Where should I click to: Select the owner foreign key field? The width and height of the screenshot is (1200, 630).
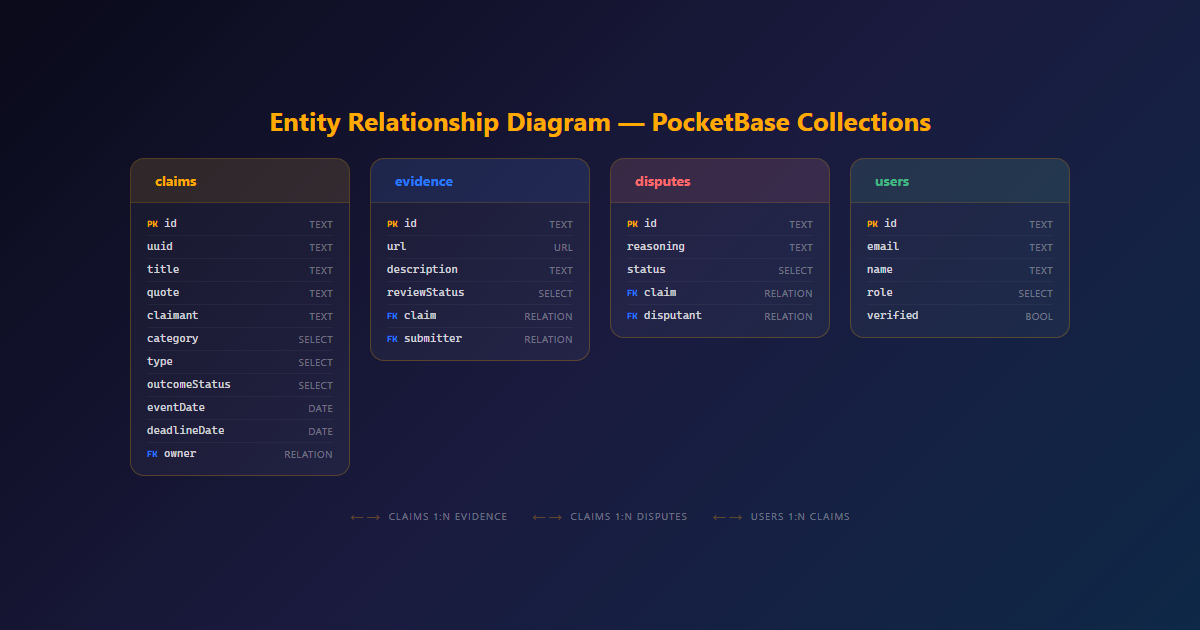[240, 454]
